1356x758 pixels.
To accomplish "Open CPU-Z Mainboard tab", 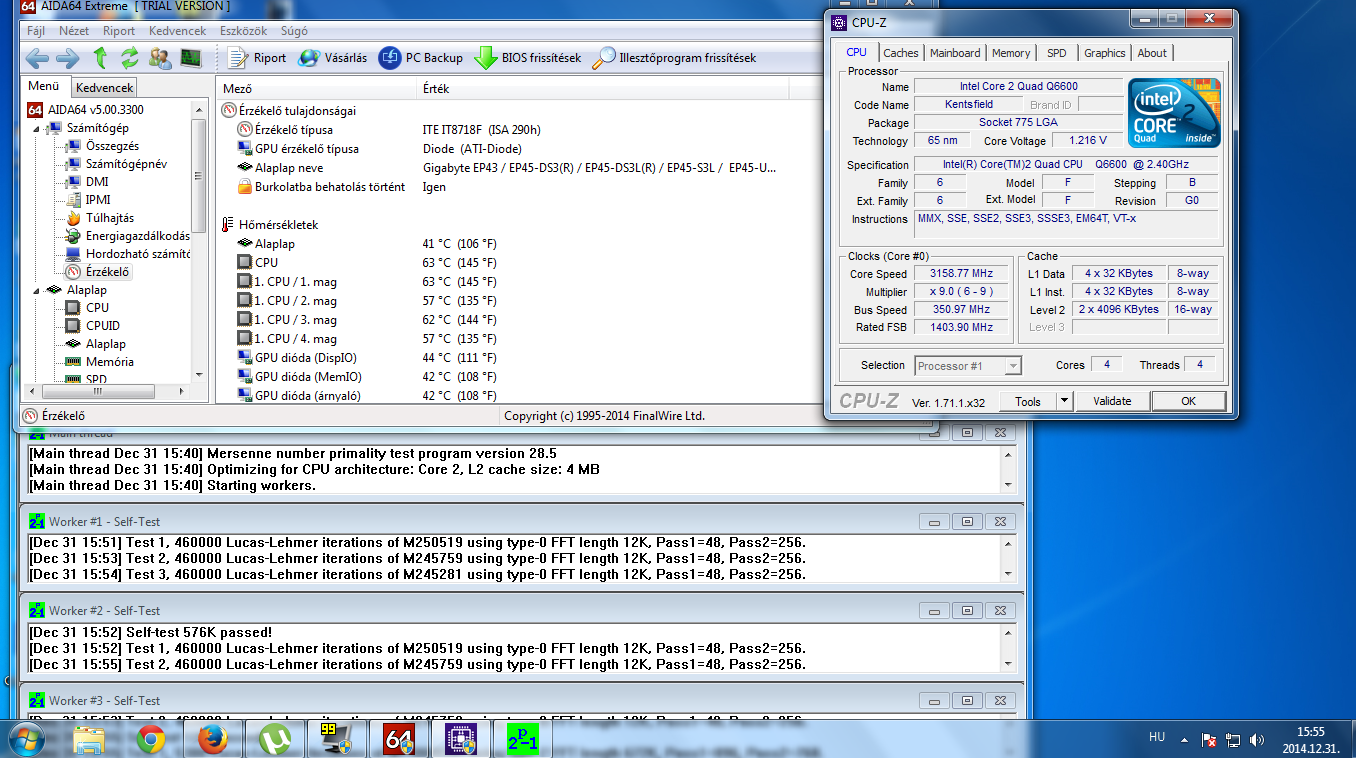I will pos(955,53).
